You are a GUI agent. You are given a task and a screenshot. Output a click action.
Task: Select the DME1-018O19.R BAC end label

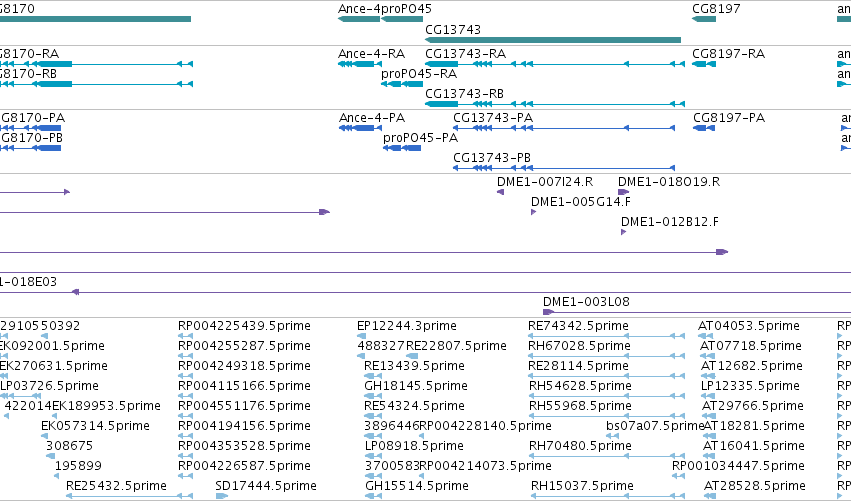tap(669, 182)
